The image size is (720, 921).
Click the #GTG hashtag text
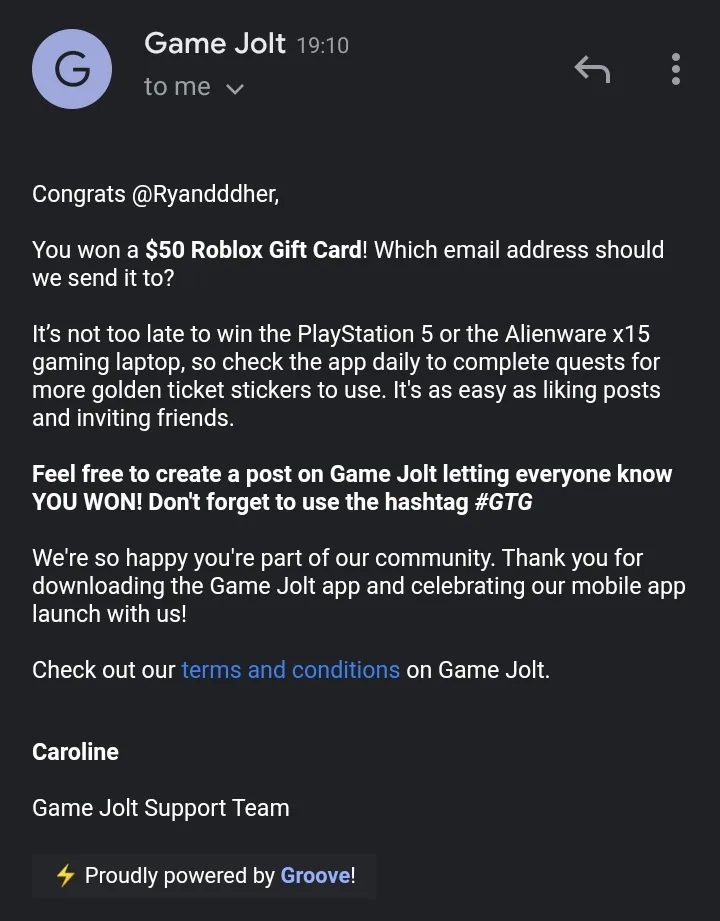pos(503,502)
